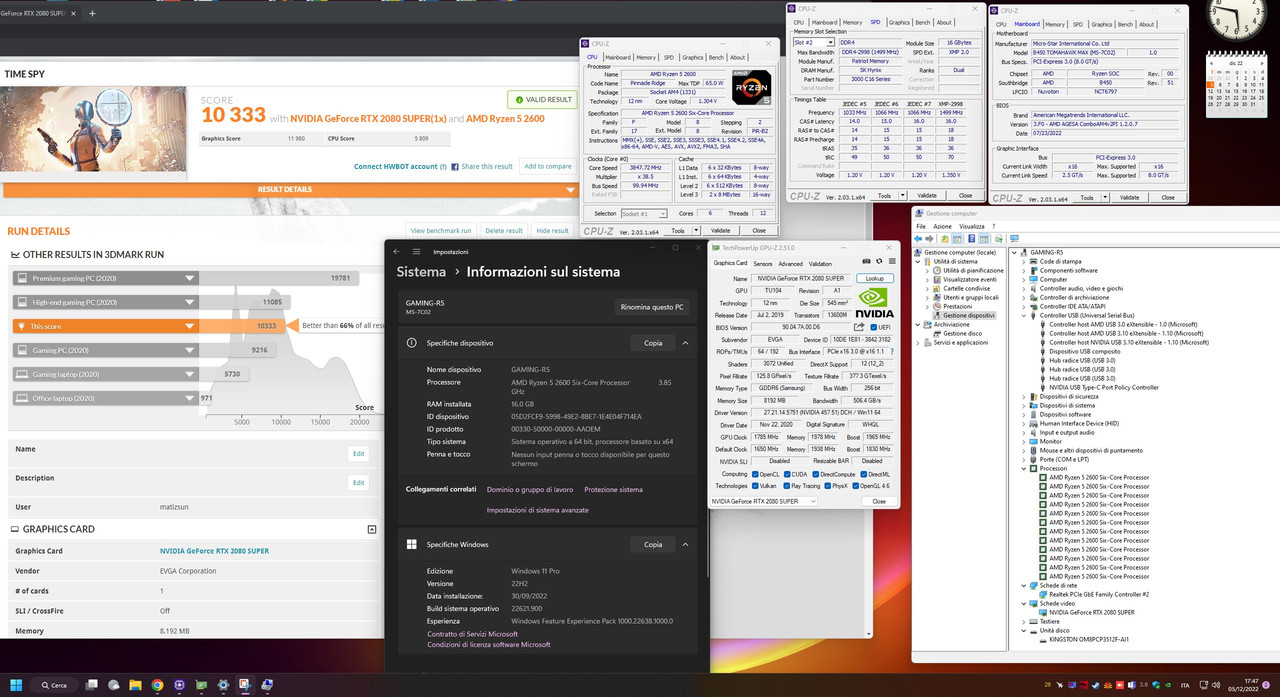Click the orange RESULT DETAILS bar
This screenshot has height=697, width=1280.
[x=285, y=189]
